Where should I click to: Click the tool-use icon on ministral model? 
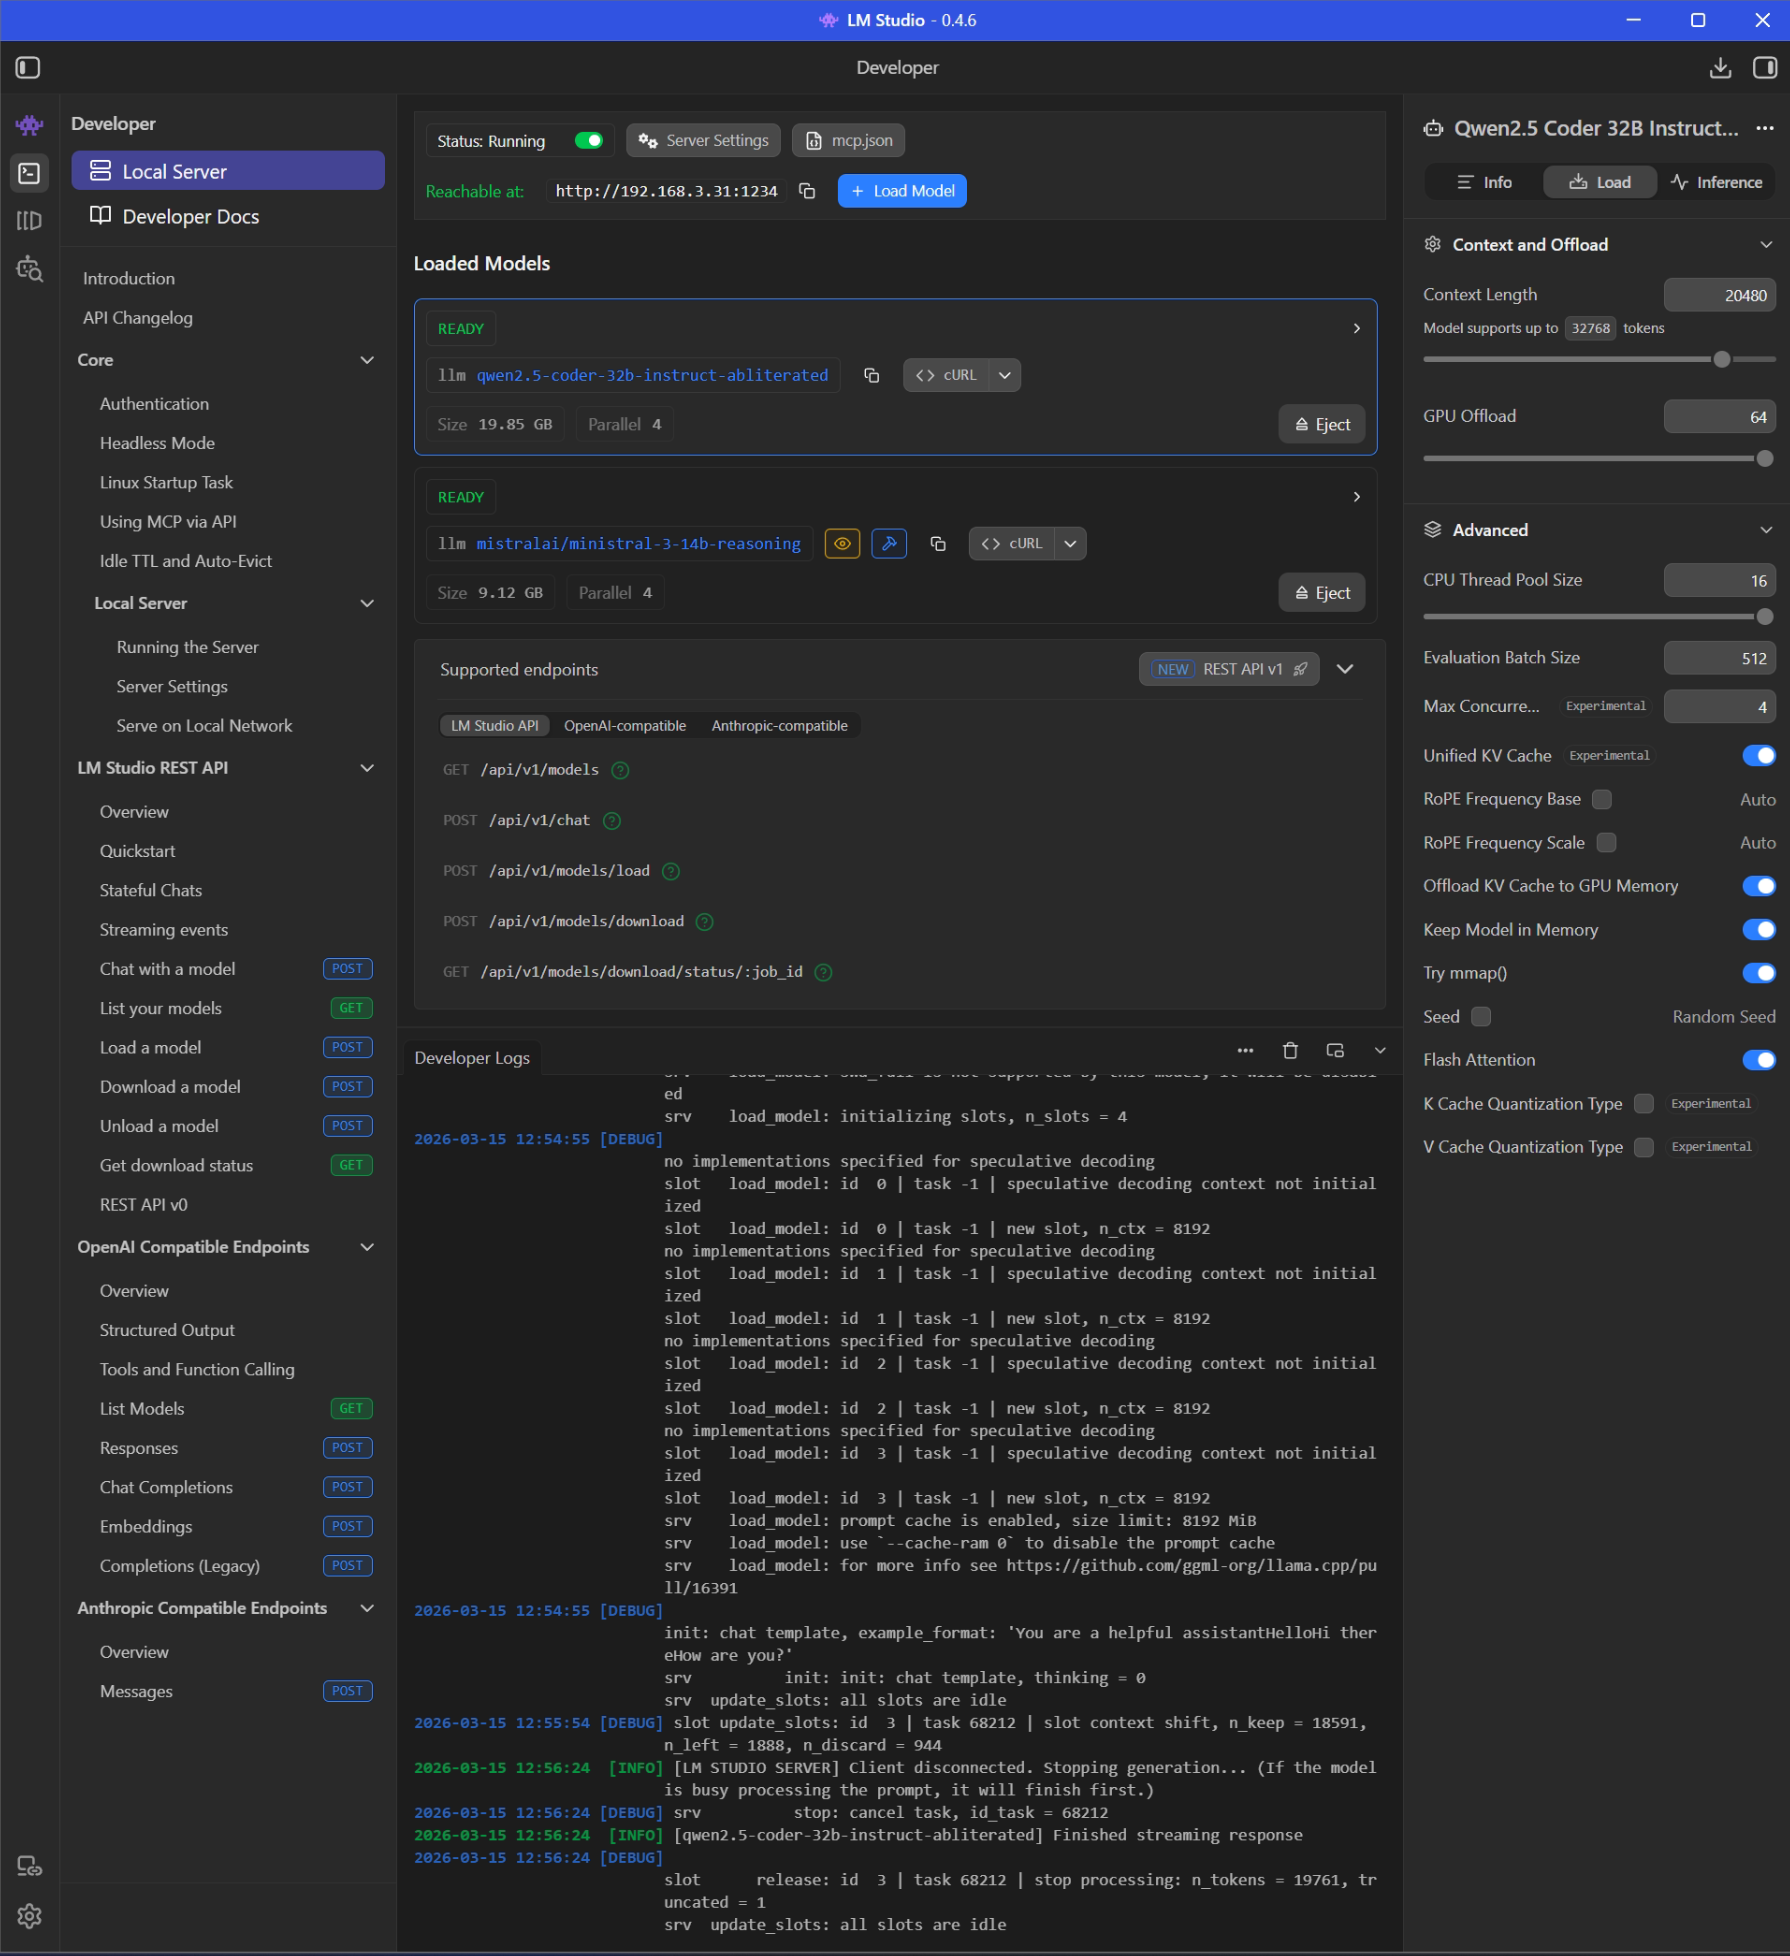coord(888,544)
